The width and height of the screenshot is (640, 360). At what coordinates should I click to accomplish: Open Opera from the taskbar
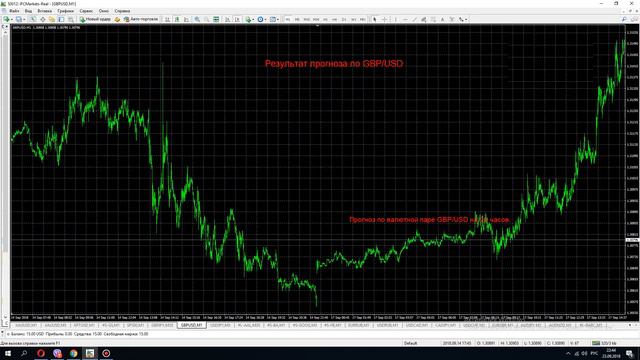(41, 353)
